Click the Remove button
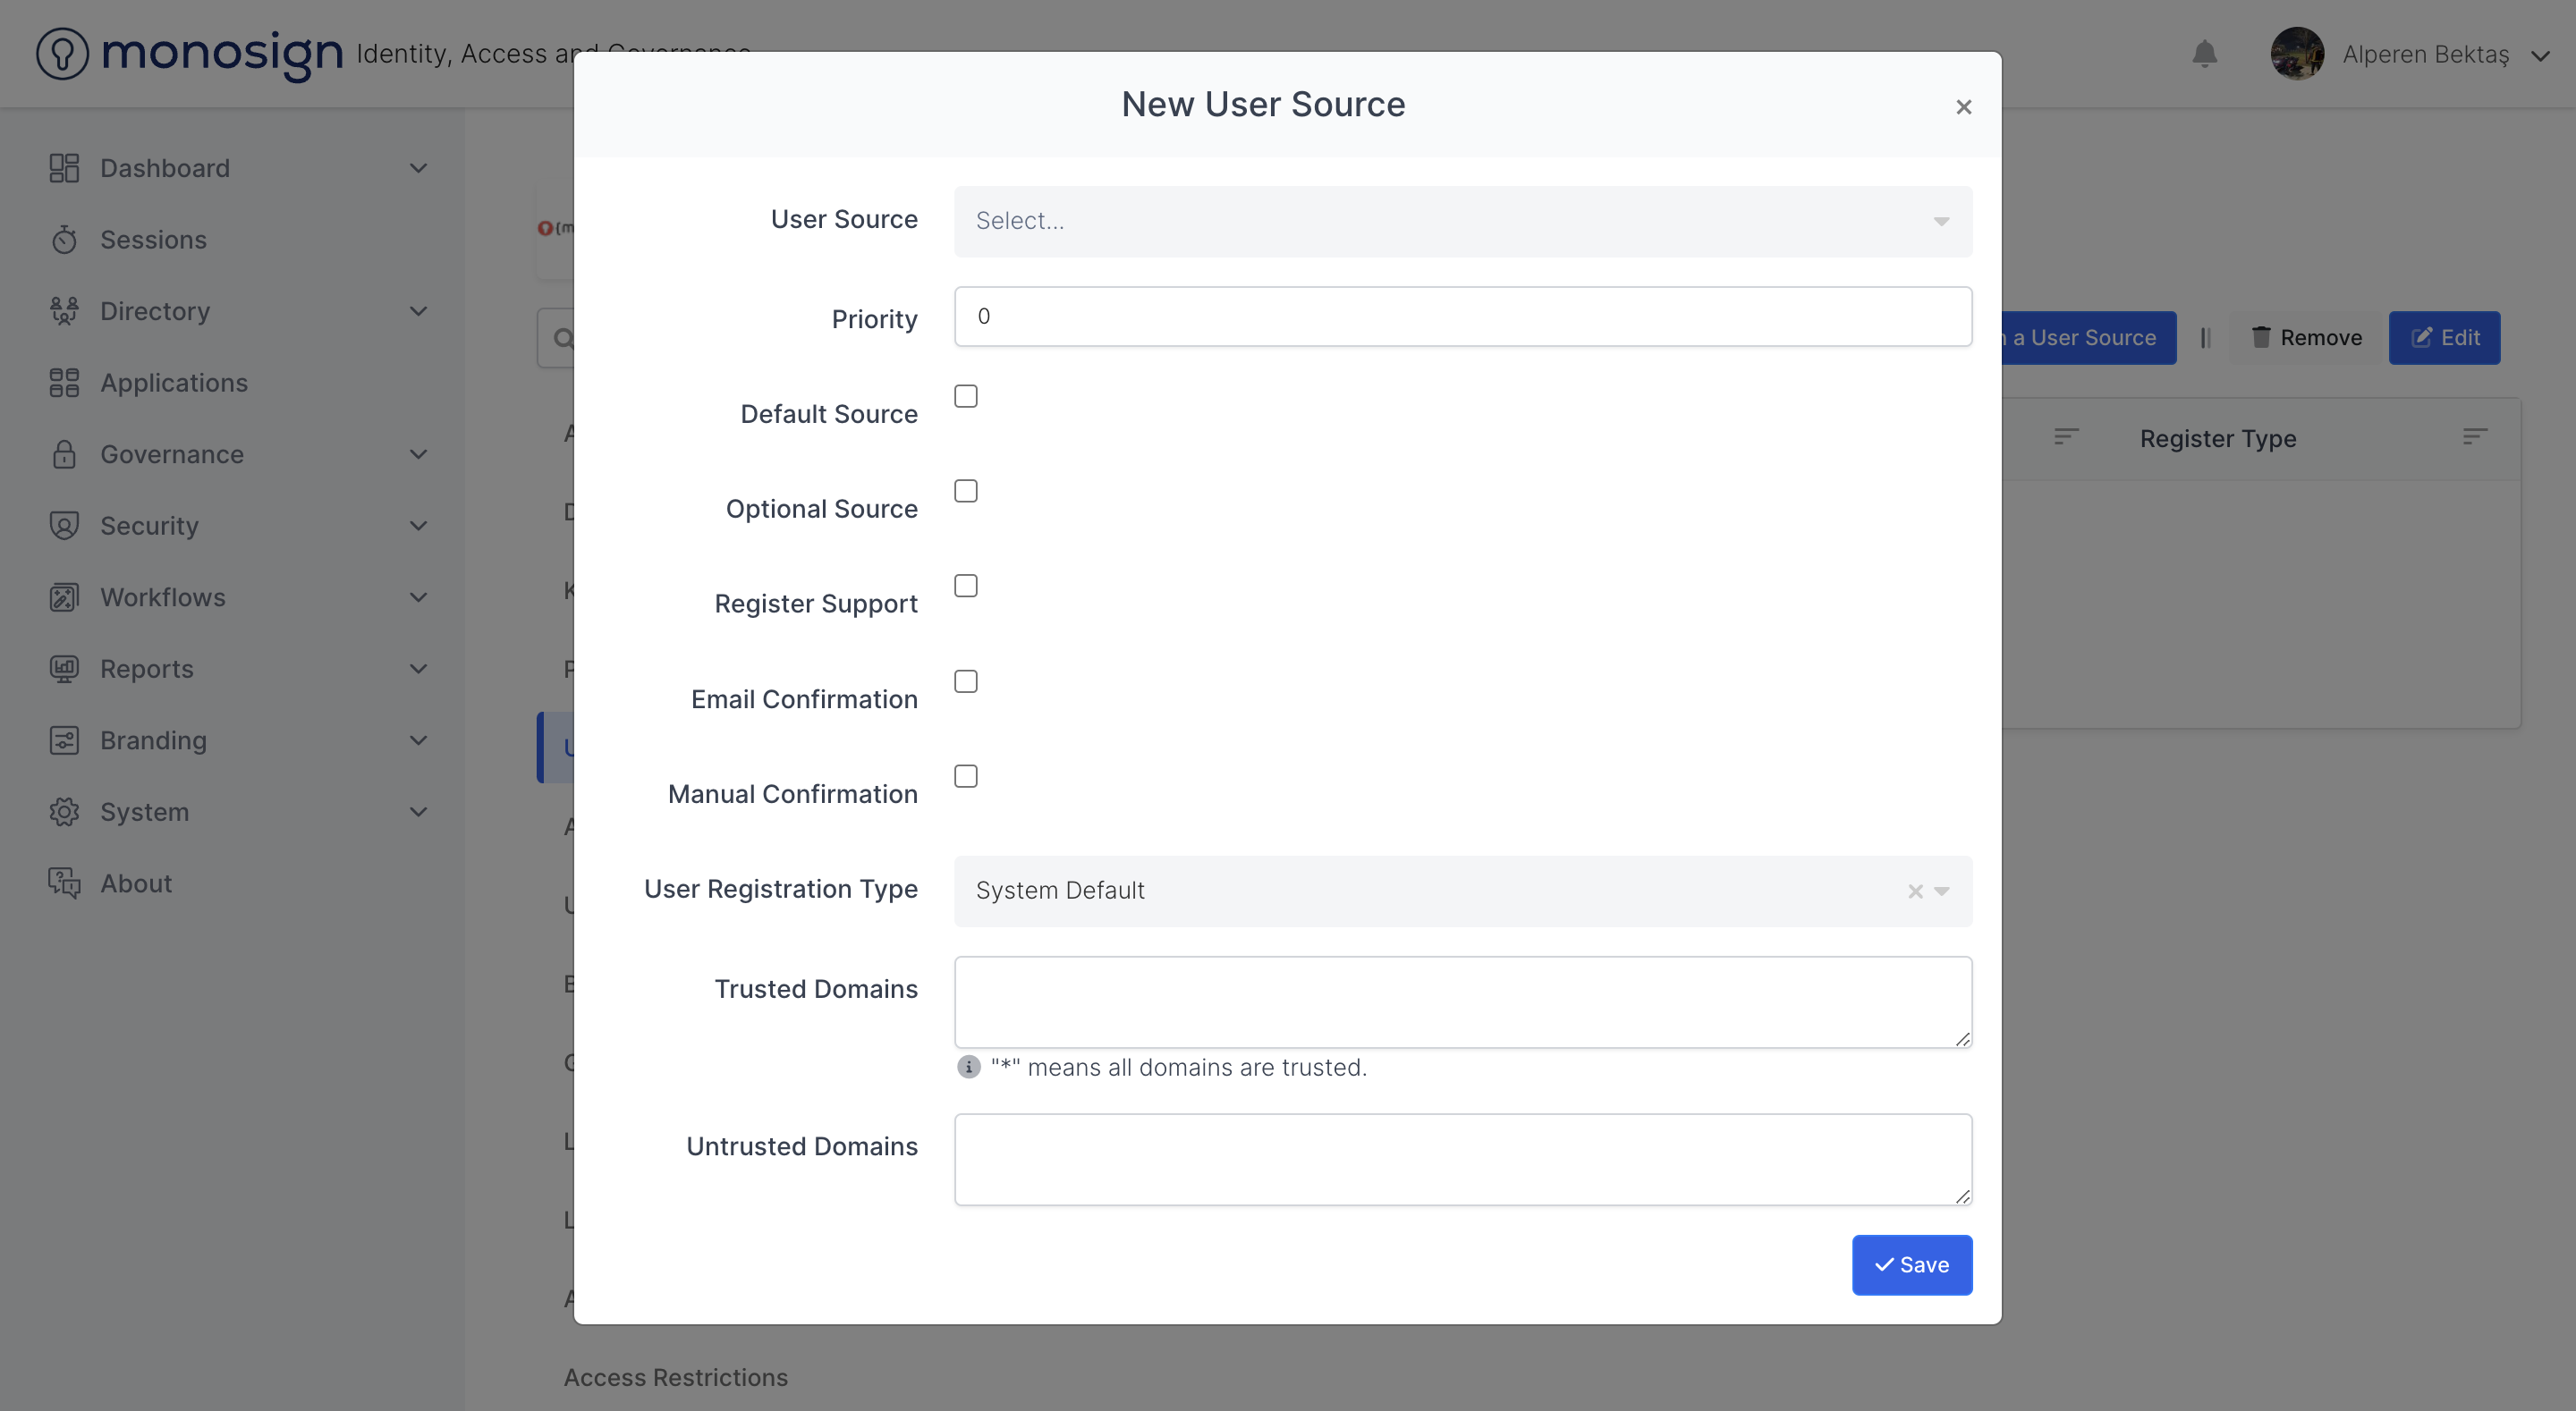This screenshot has width=2576, height=1411. (x=2305, y=338)
